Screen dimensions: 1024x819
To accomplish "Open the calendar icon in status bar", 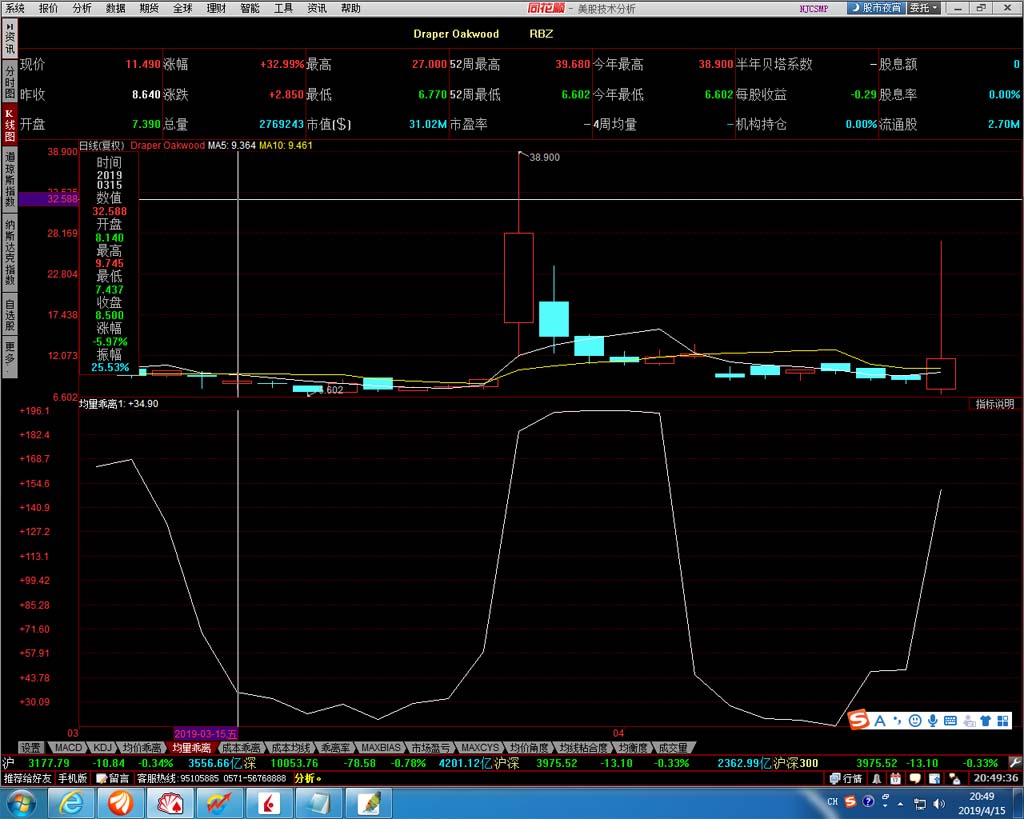I will click(x=895, y=778).
